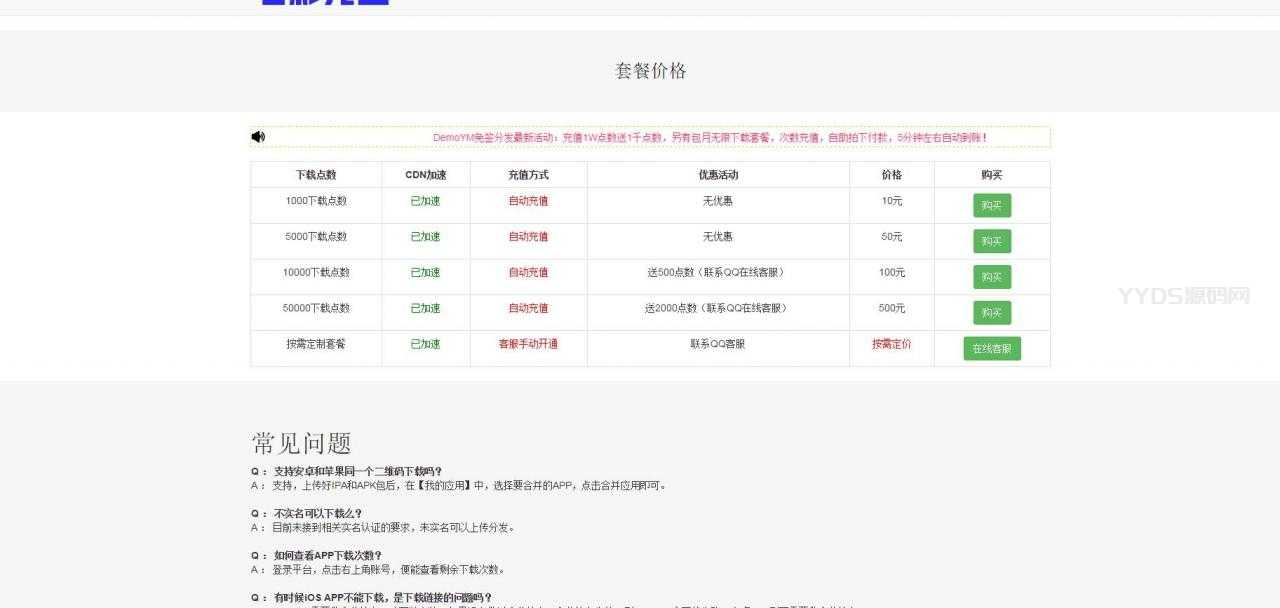The image size is (1280, 608).
Task: Click the blue site logo at top
Action: (324, 3)
